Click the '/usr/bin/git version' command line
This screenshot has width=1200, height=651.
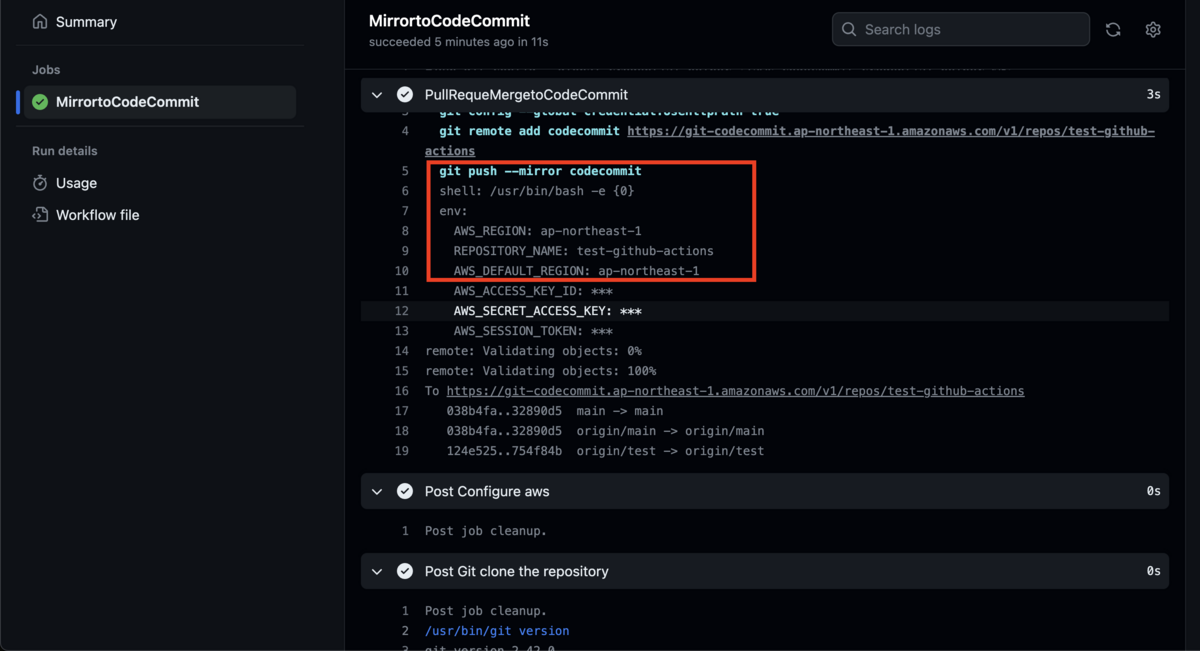pos(497,631)
